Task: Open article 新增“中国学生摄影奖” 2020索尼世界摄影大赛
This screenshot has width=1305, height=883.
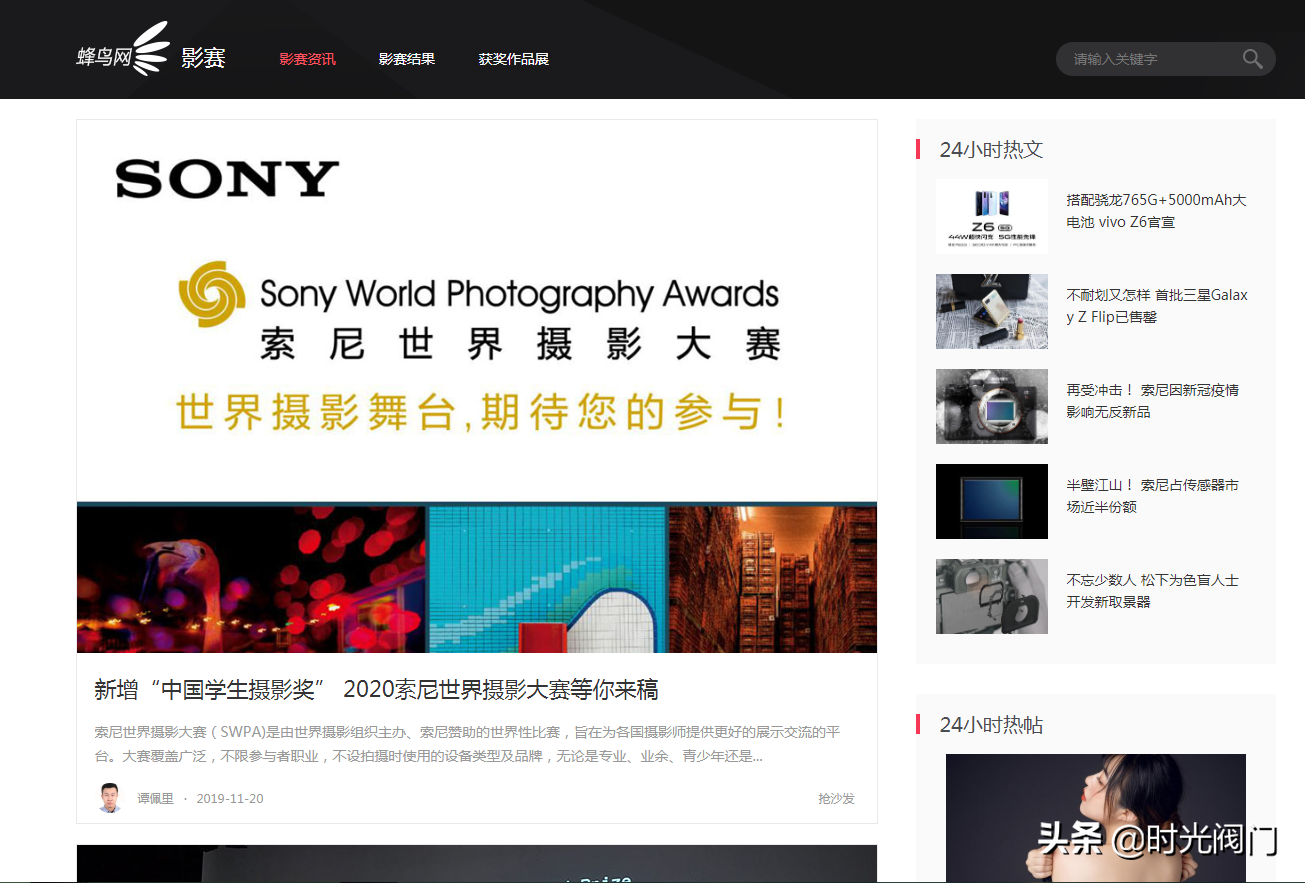Action: click(x=376, y=690)
